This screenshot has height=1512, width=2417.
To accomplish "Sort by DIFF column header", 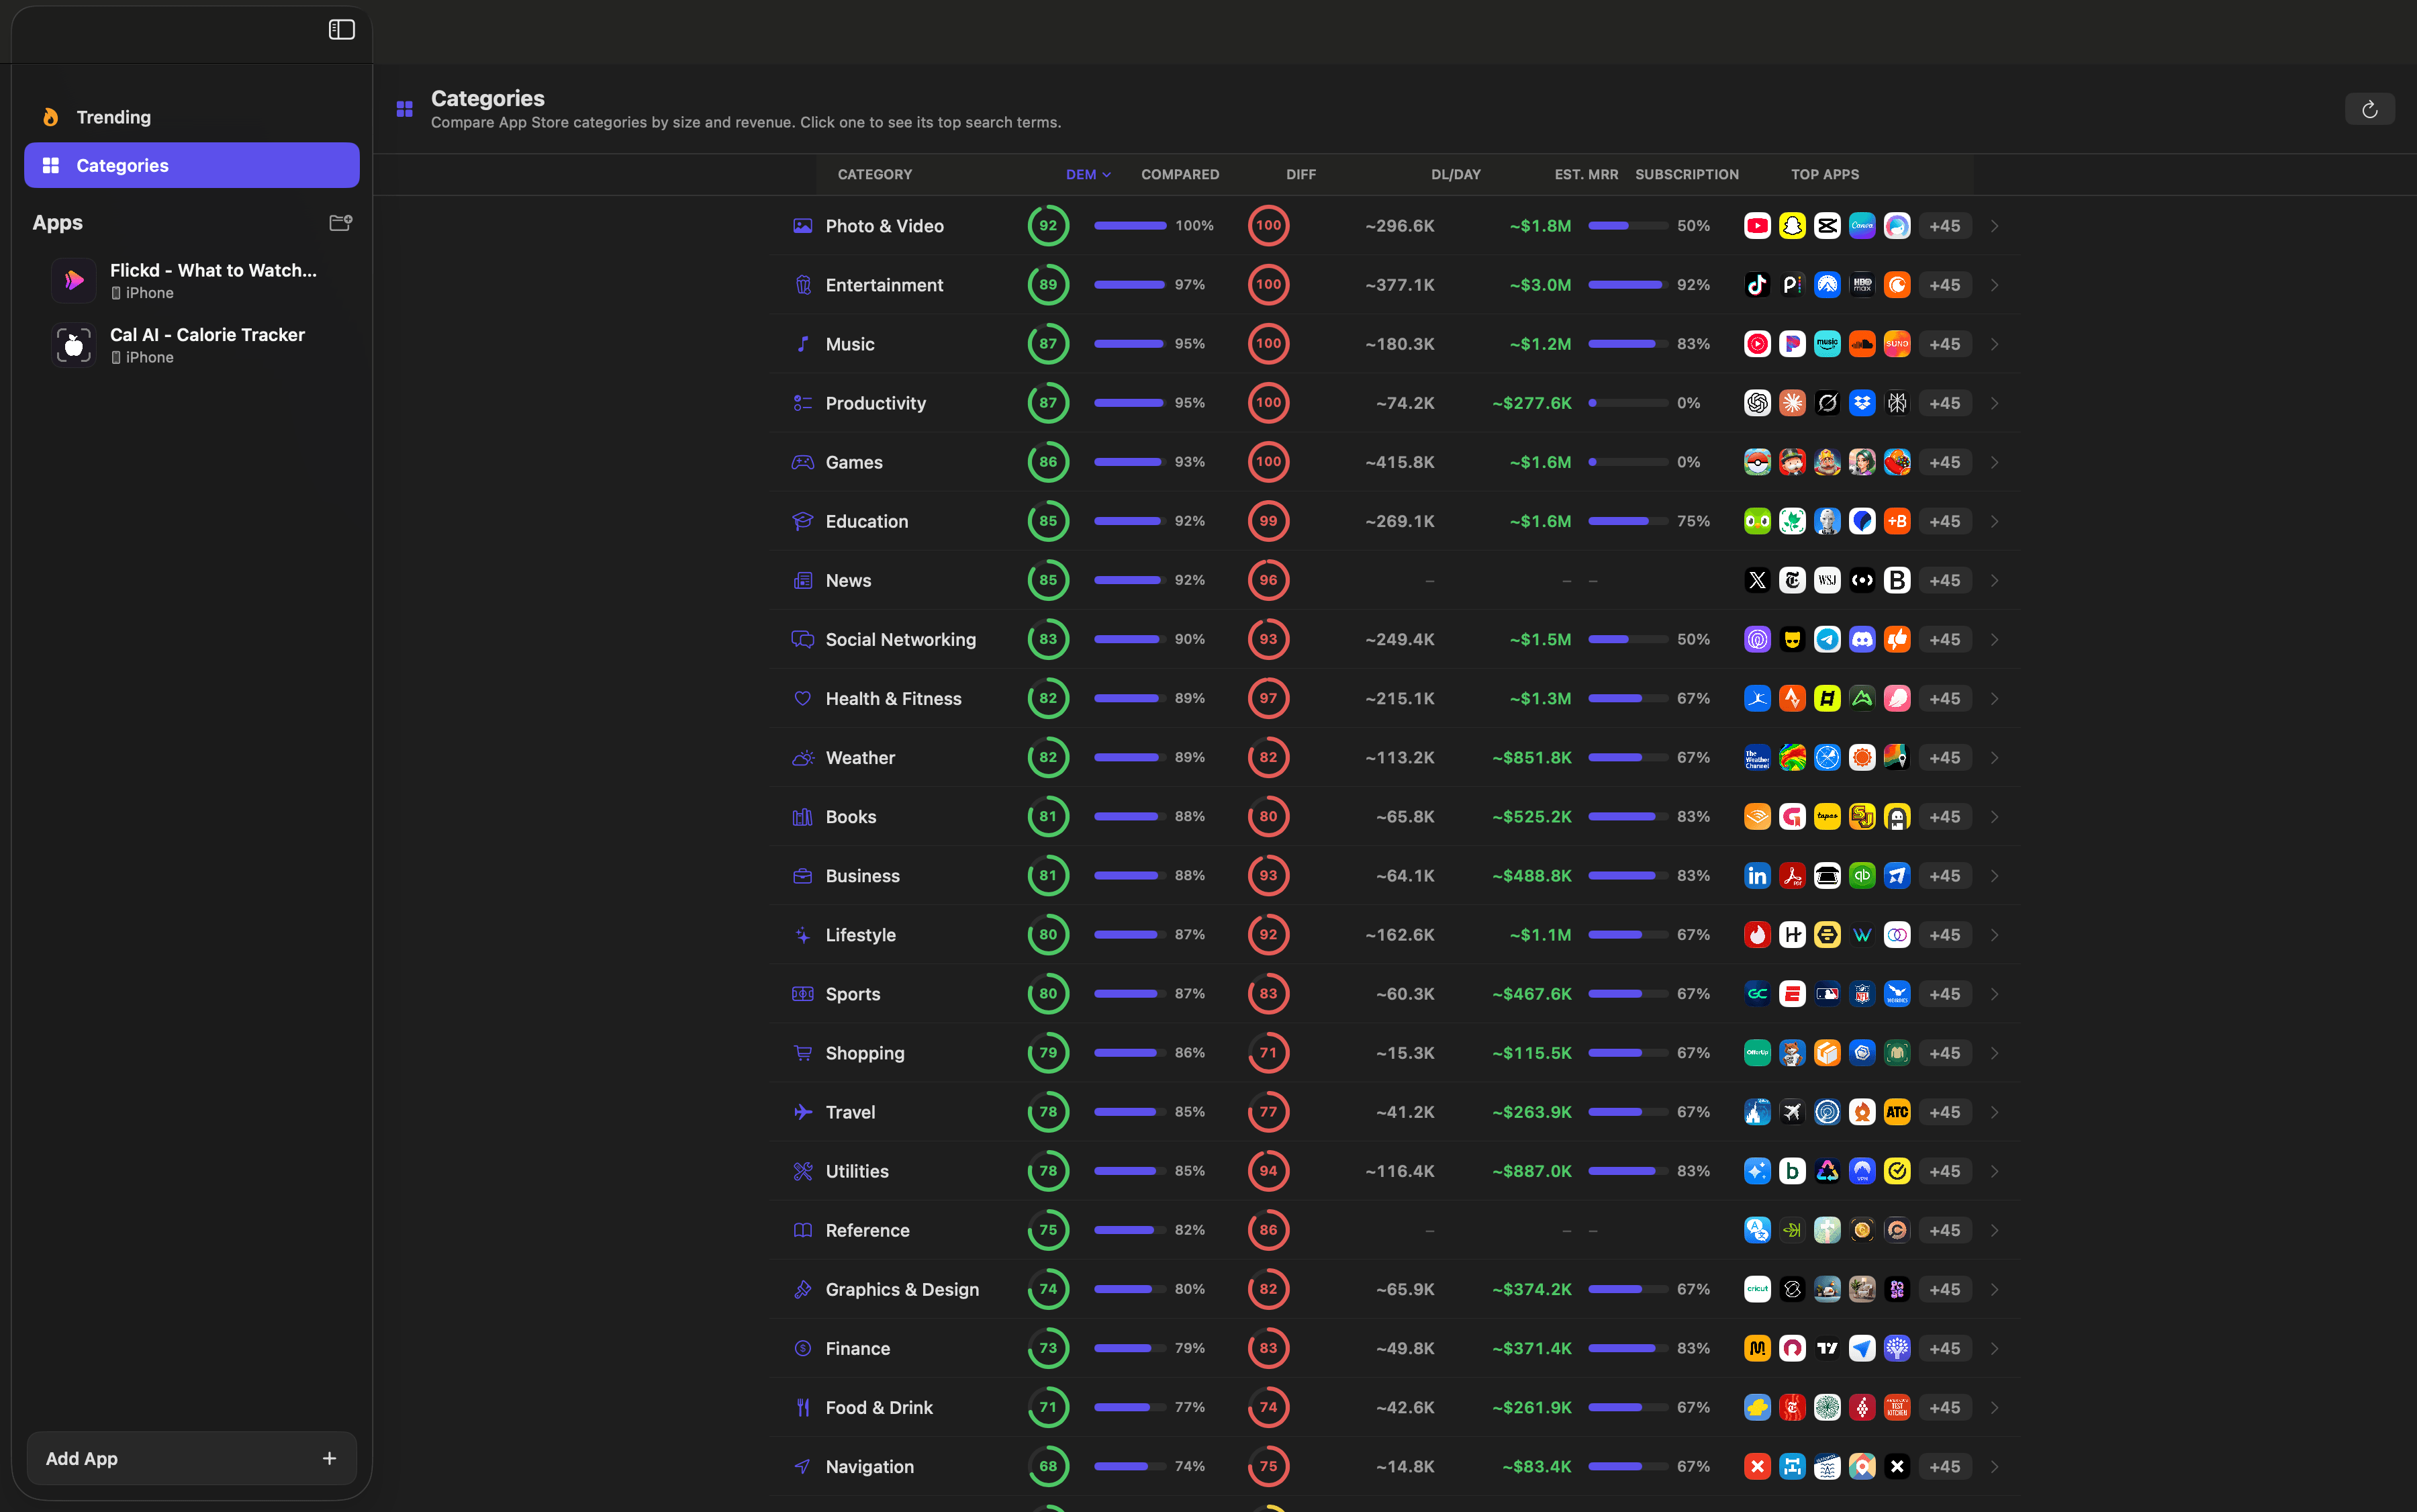I will (x=1301, y=174).
